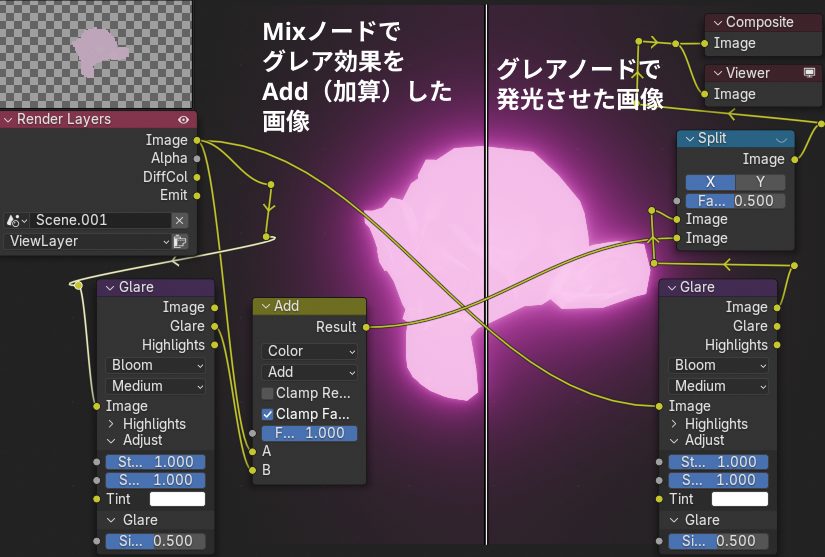
Task: Click the Add node Result output socket
Action: 366,327
